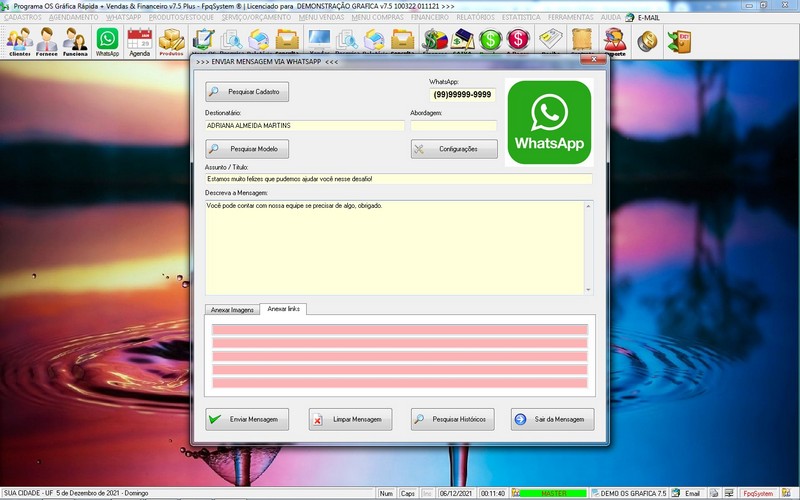This screenshot has height=500, width=800.
Task: Click inside the Descreva a Mensagem text area
Action: point(395,248)
